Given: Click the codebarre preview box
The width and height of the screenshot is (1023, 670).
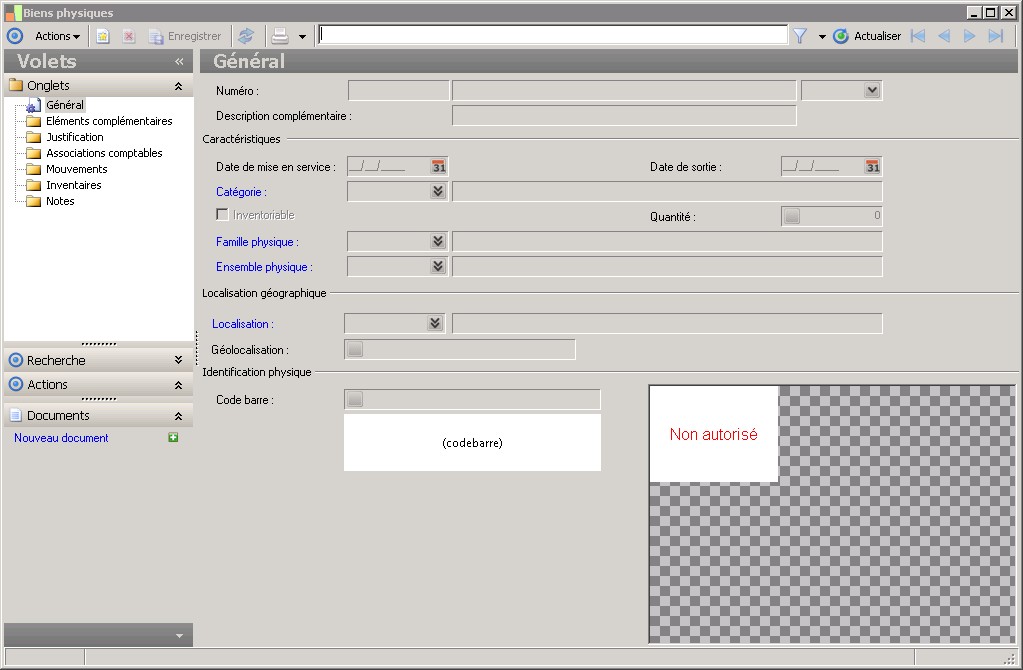Looking at the screenshot, I should (472, 442).
